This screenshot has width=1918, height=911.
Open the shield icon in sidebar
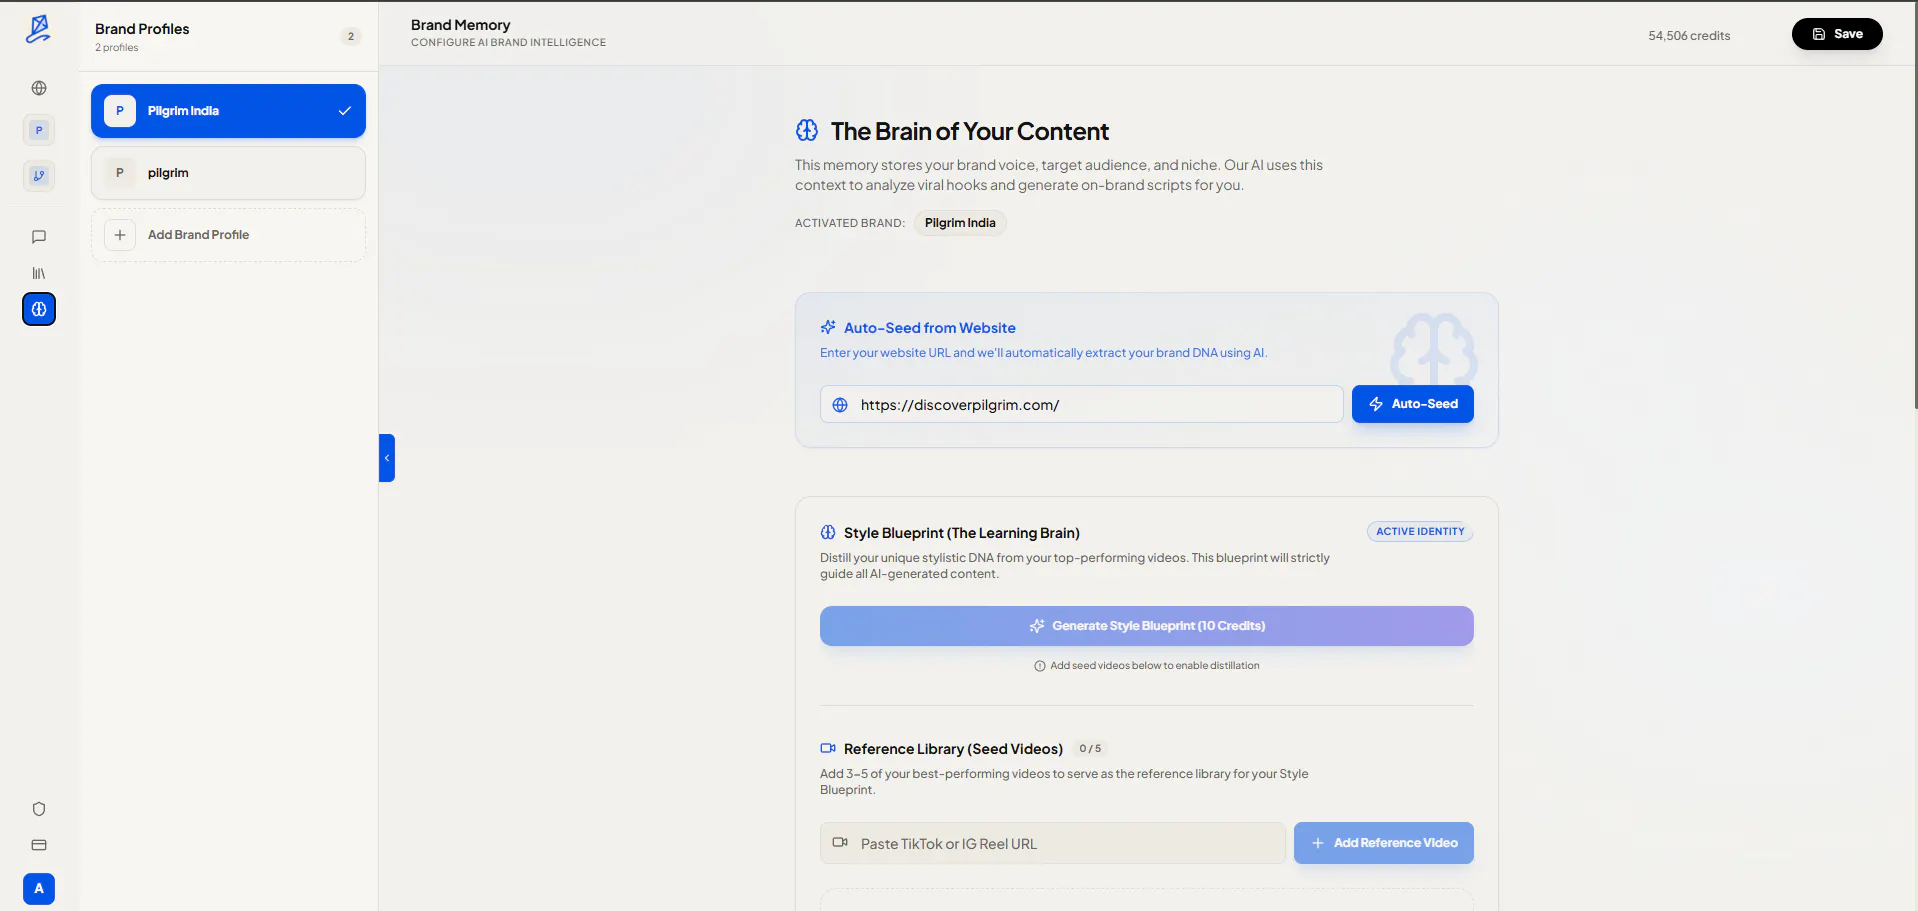click(x=39, y=809)
